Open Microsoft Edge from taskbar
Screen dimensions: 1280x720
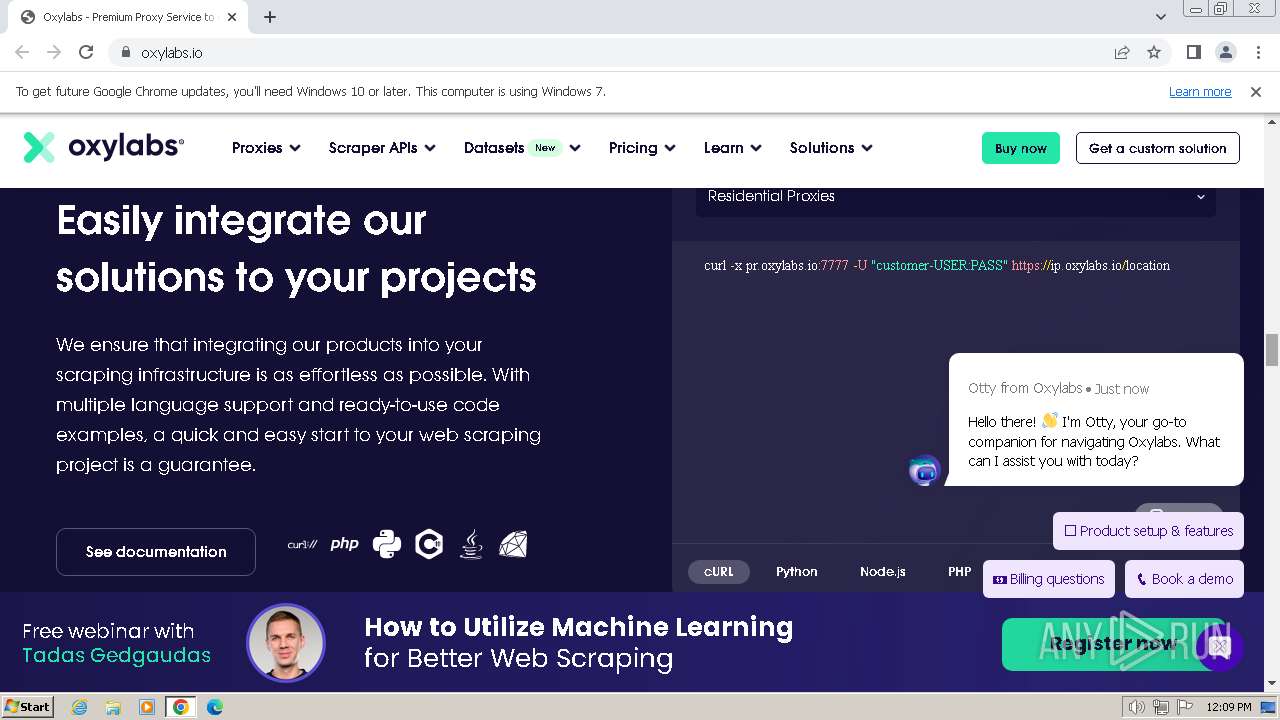coord(215,707)
